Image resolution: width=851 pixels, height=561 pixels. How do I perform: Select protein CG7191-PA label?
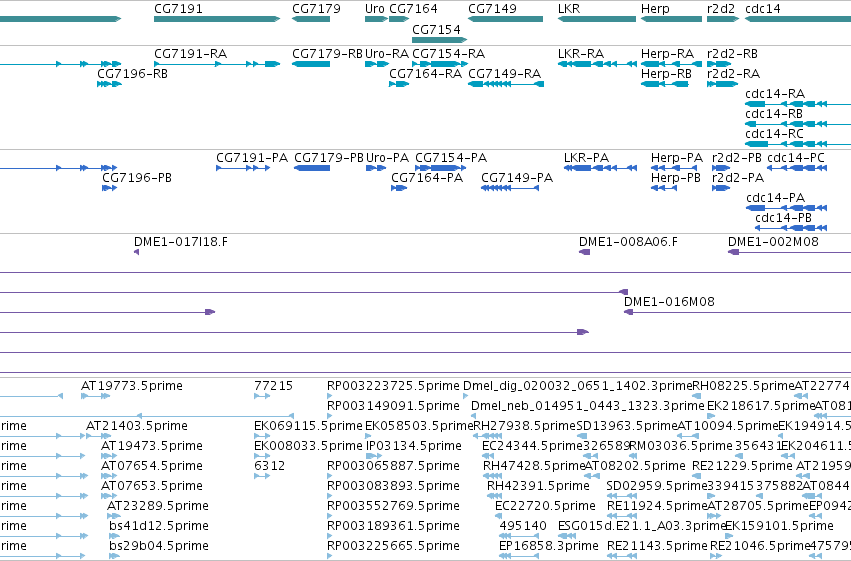pos(252,158)
